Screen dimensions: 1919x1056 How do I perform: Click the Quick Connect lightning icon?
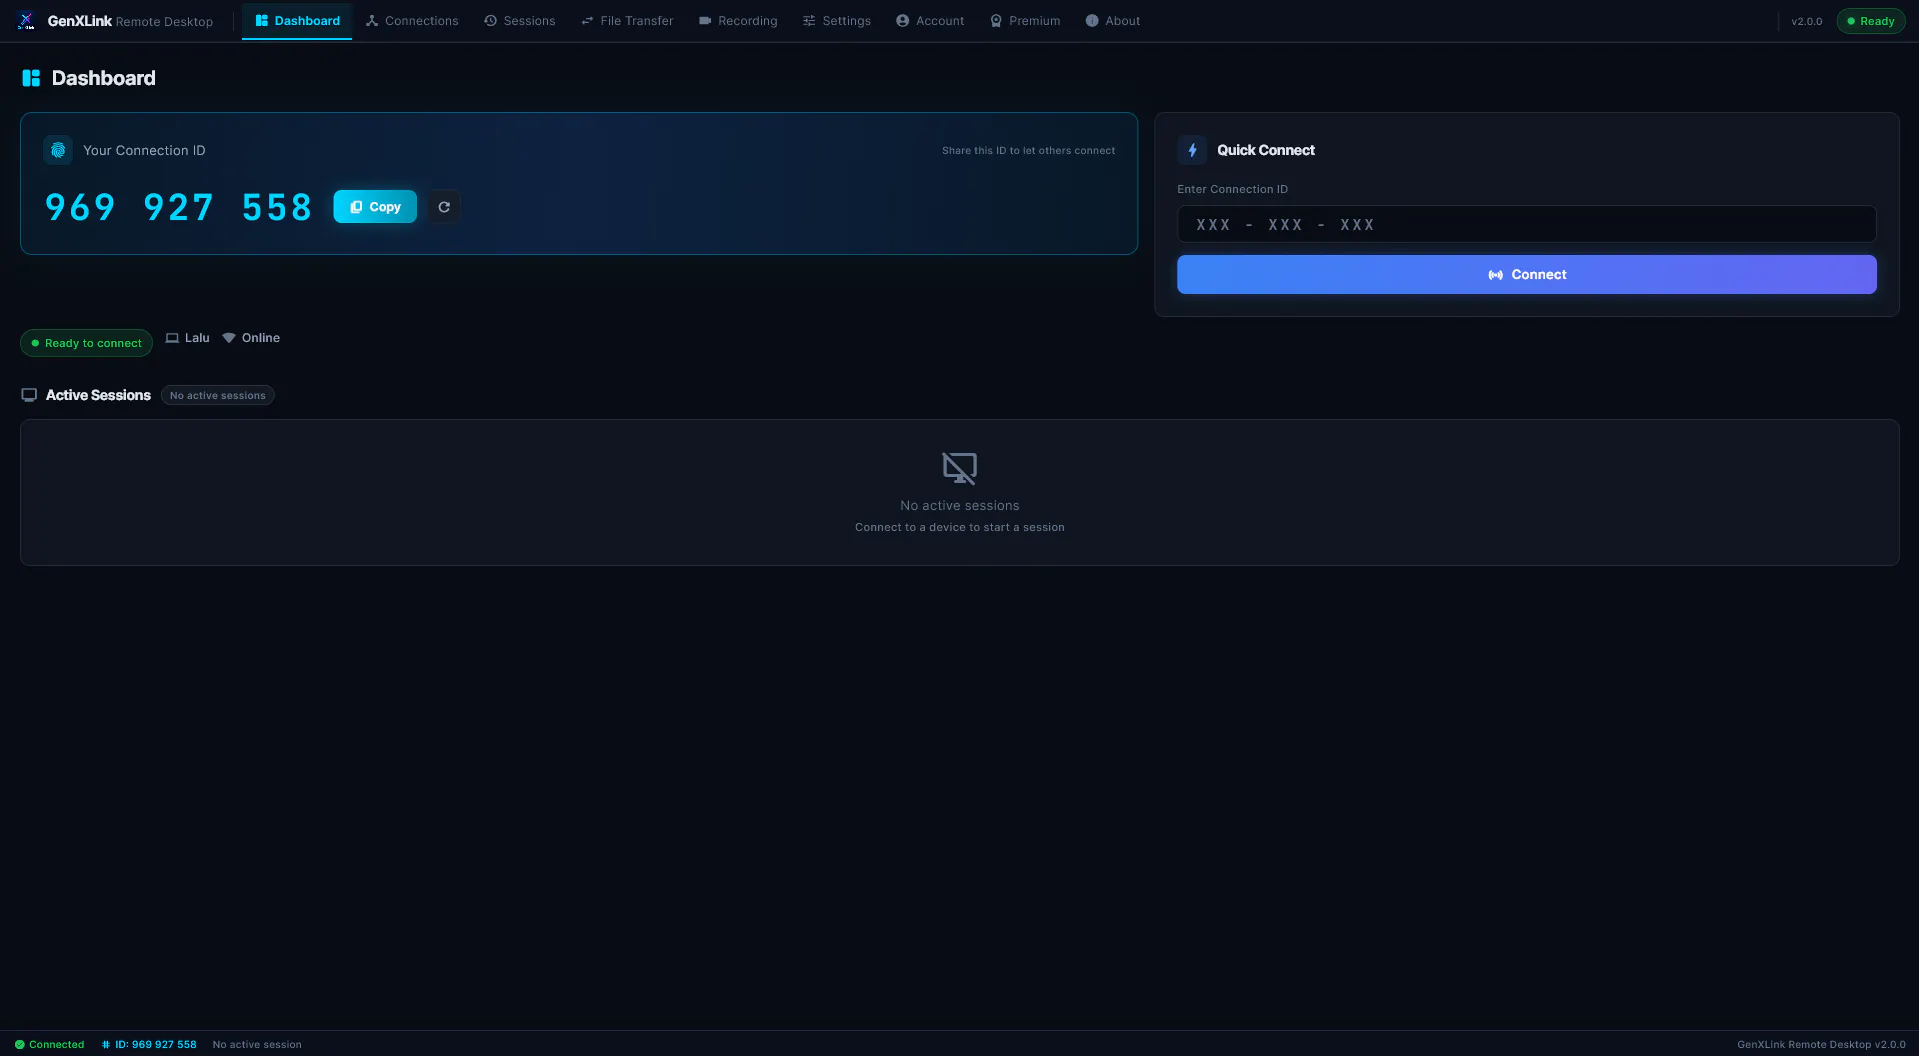point(1192,150)
